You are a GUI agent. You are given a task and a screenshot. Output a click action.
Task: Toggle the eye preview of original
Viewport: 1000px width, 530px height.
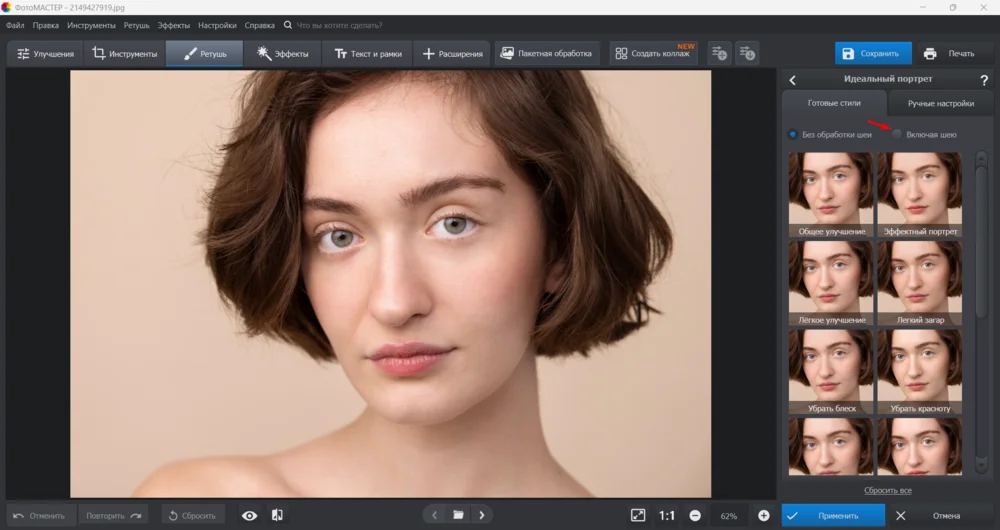pyautogui.click(x=250, y=515)
